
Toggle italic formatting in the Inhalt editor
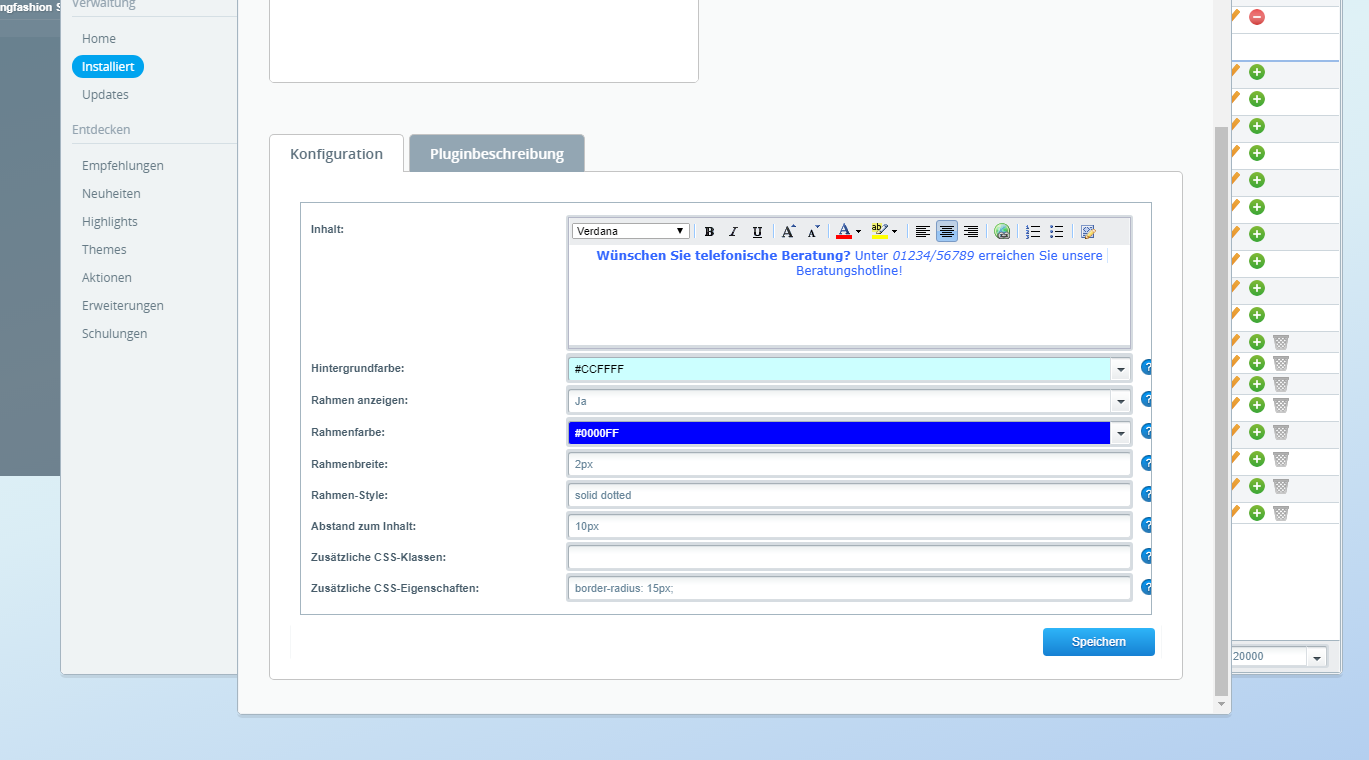pyautogui.click(x=733, y=232)
